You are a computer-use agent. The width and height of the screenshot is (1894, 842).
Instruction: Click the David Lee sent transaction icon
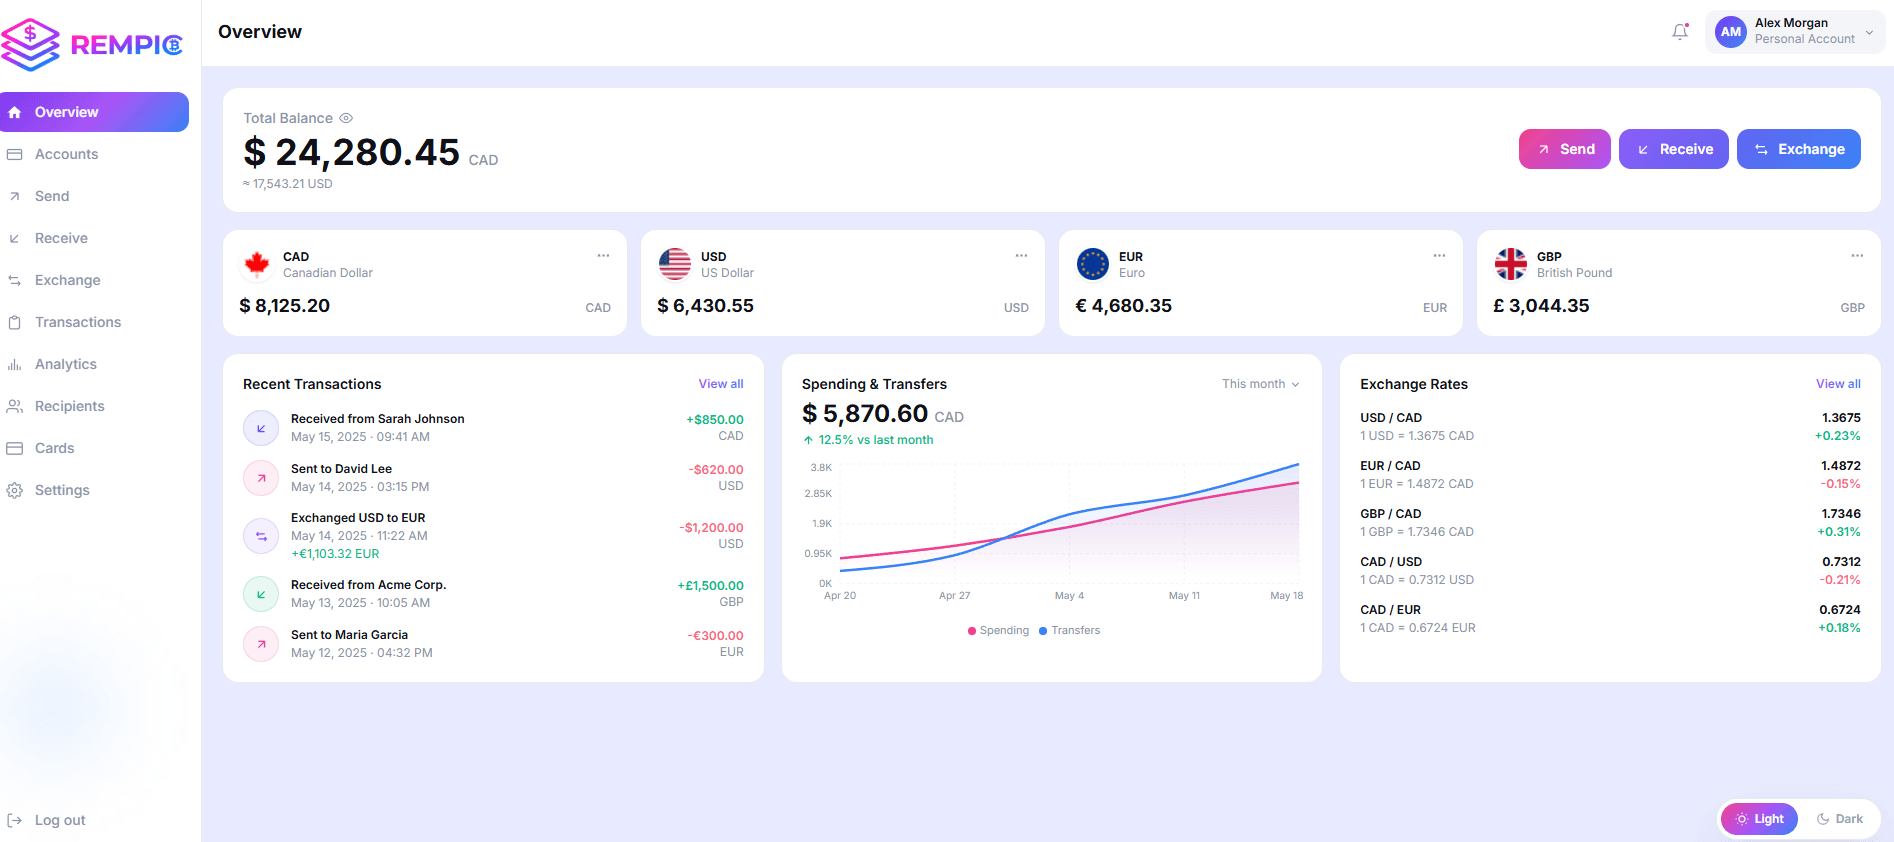tap(261, 478)
